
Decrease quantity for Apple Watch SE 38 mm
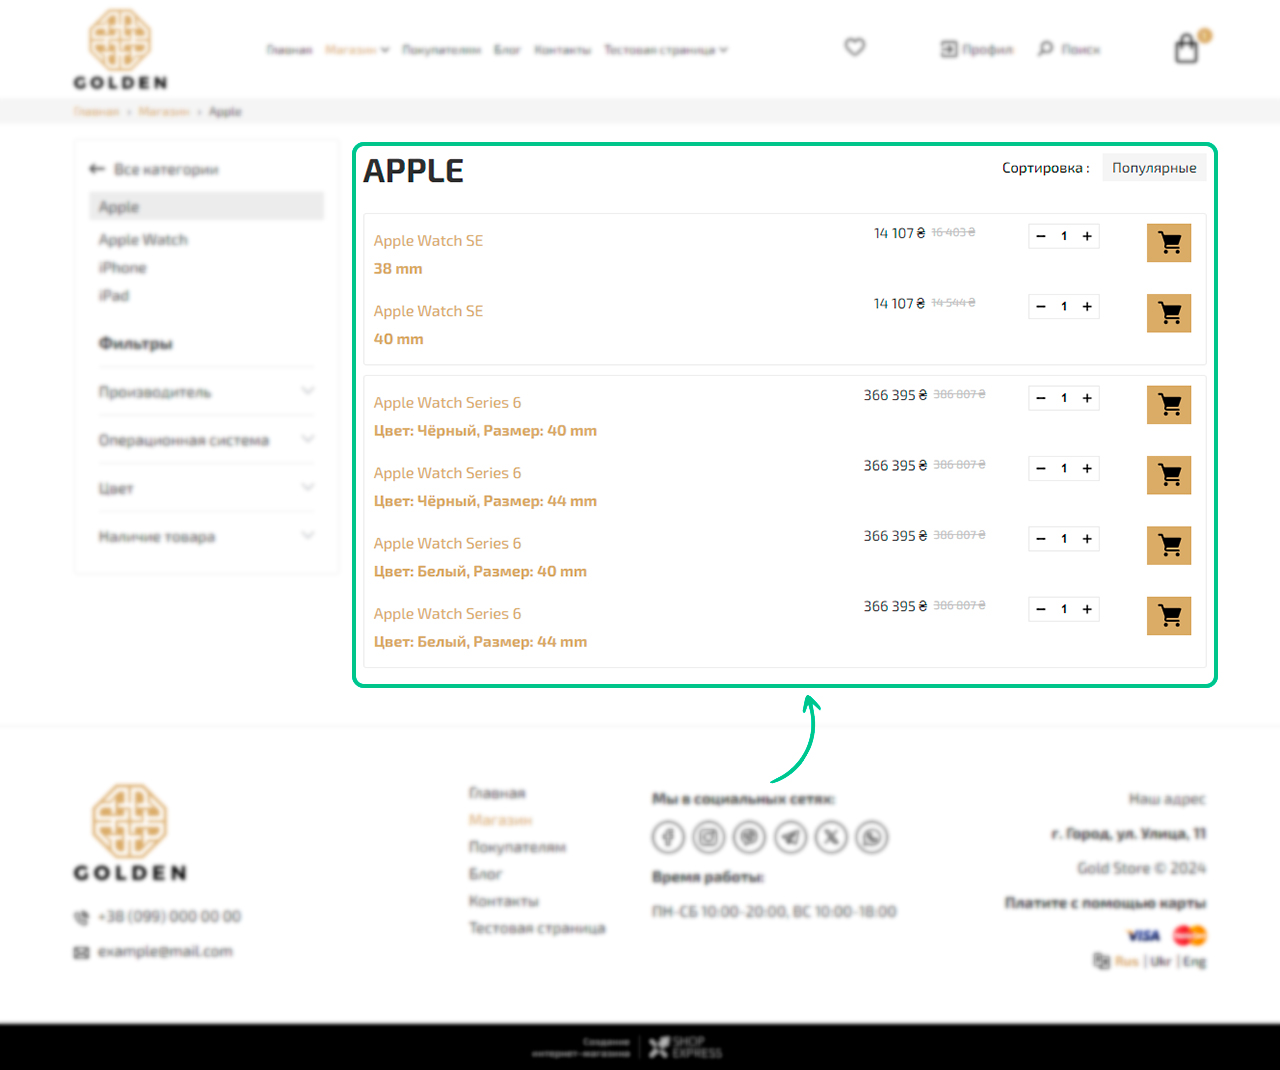click(1041, 236)
